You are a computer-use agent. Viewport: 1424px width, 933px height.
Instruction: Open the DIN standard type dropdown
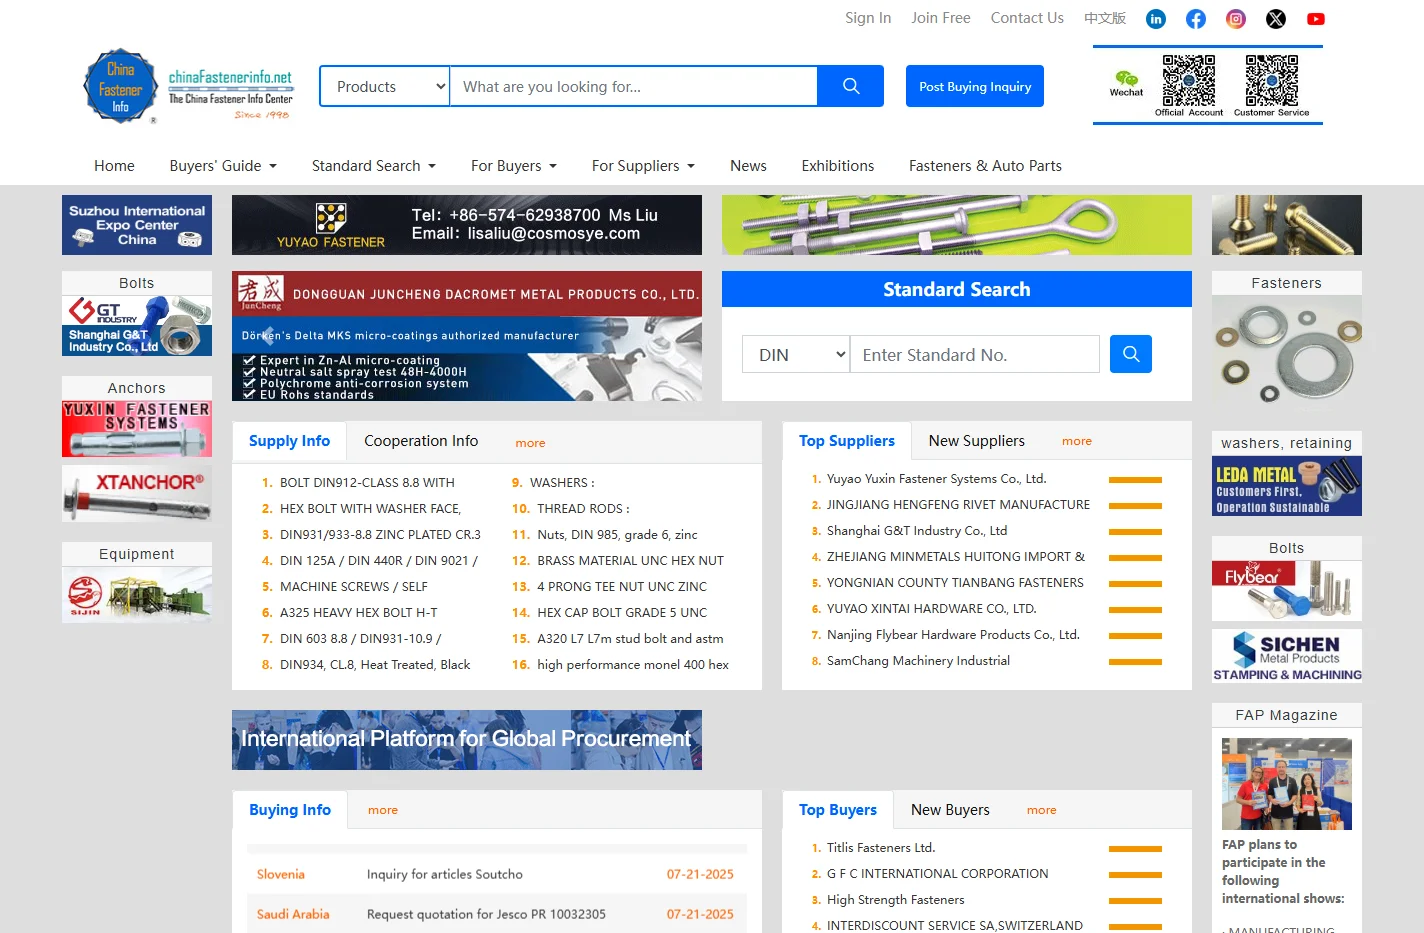point(796,354)
